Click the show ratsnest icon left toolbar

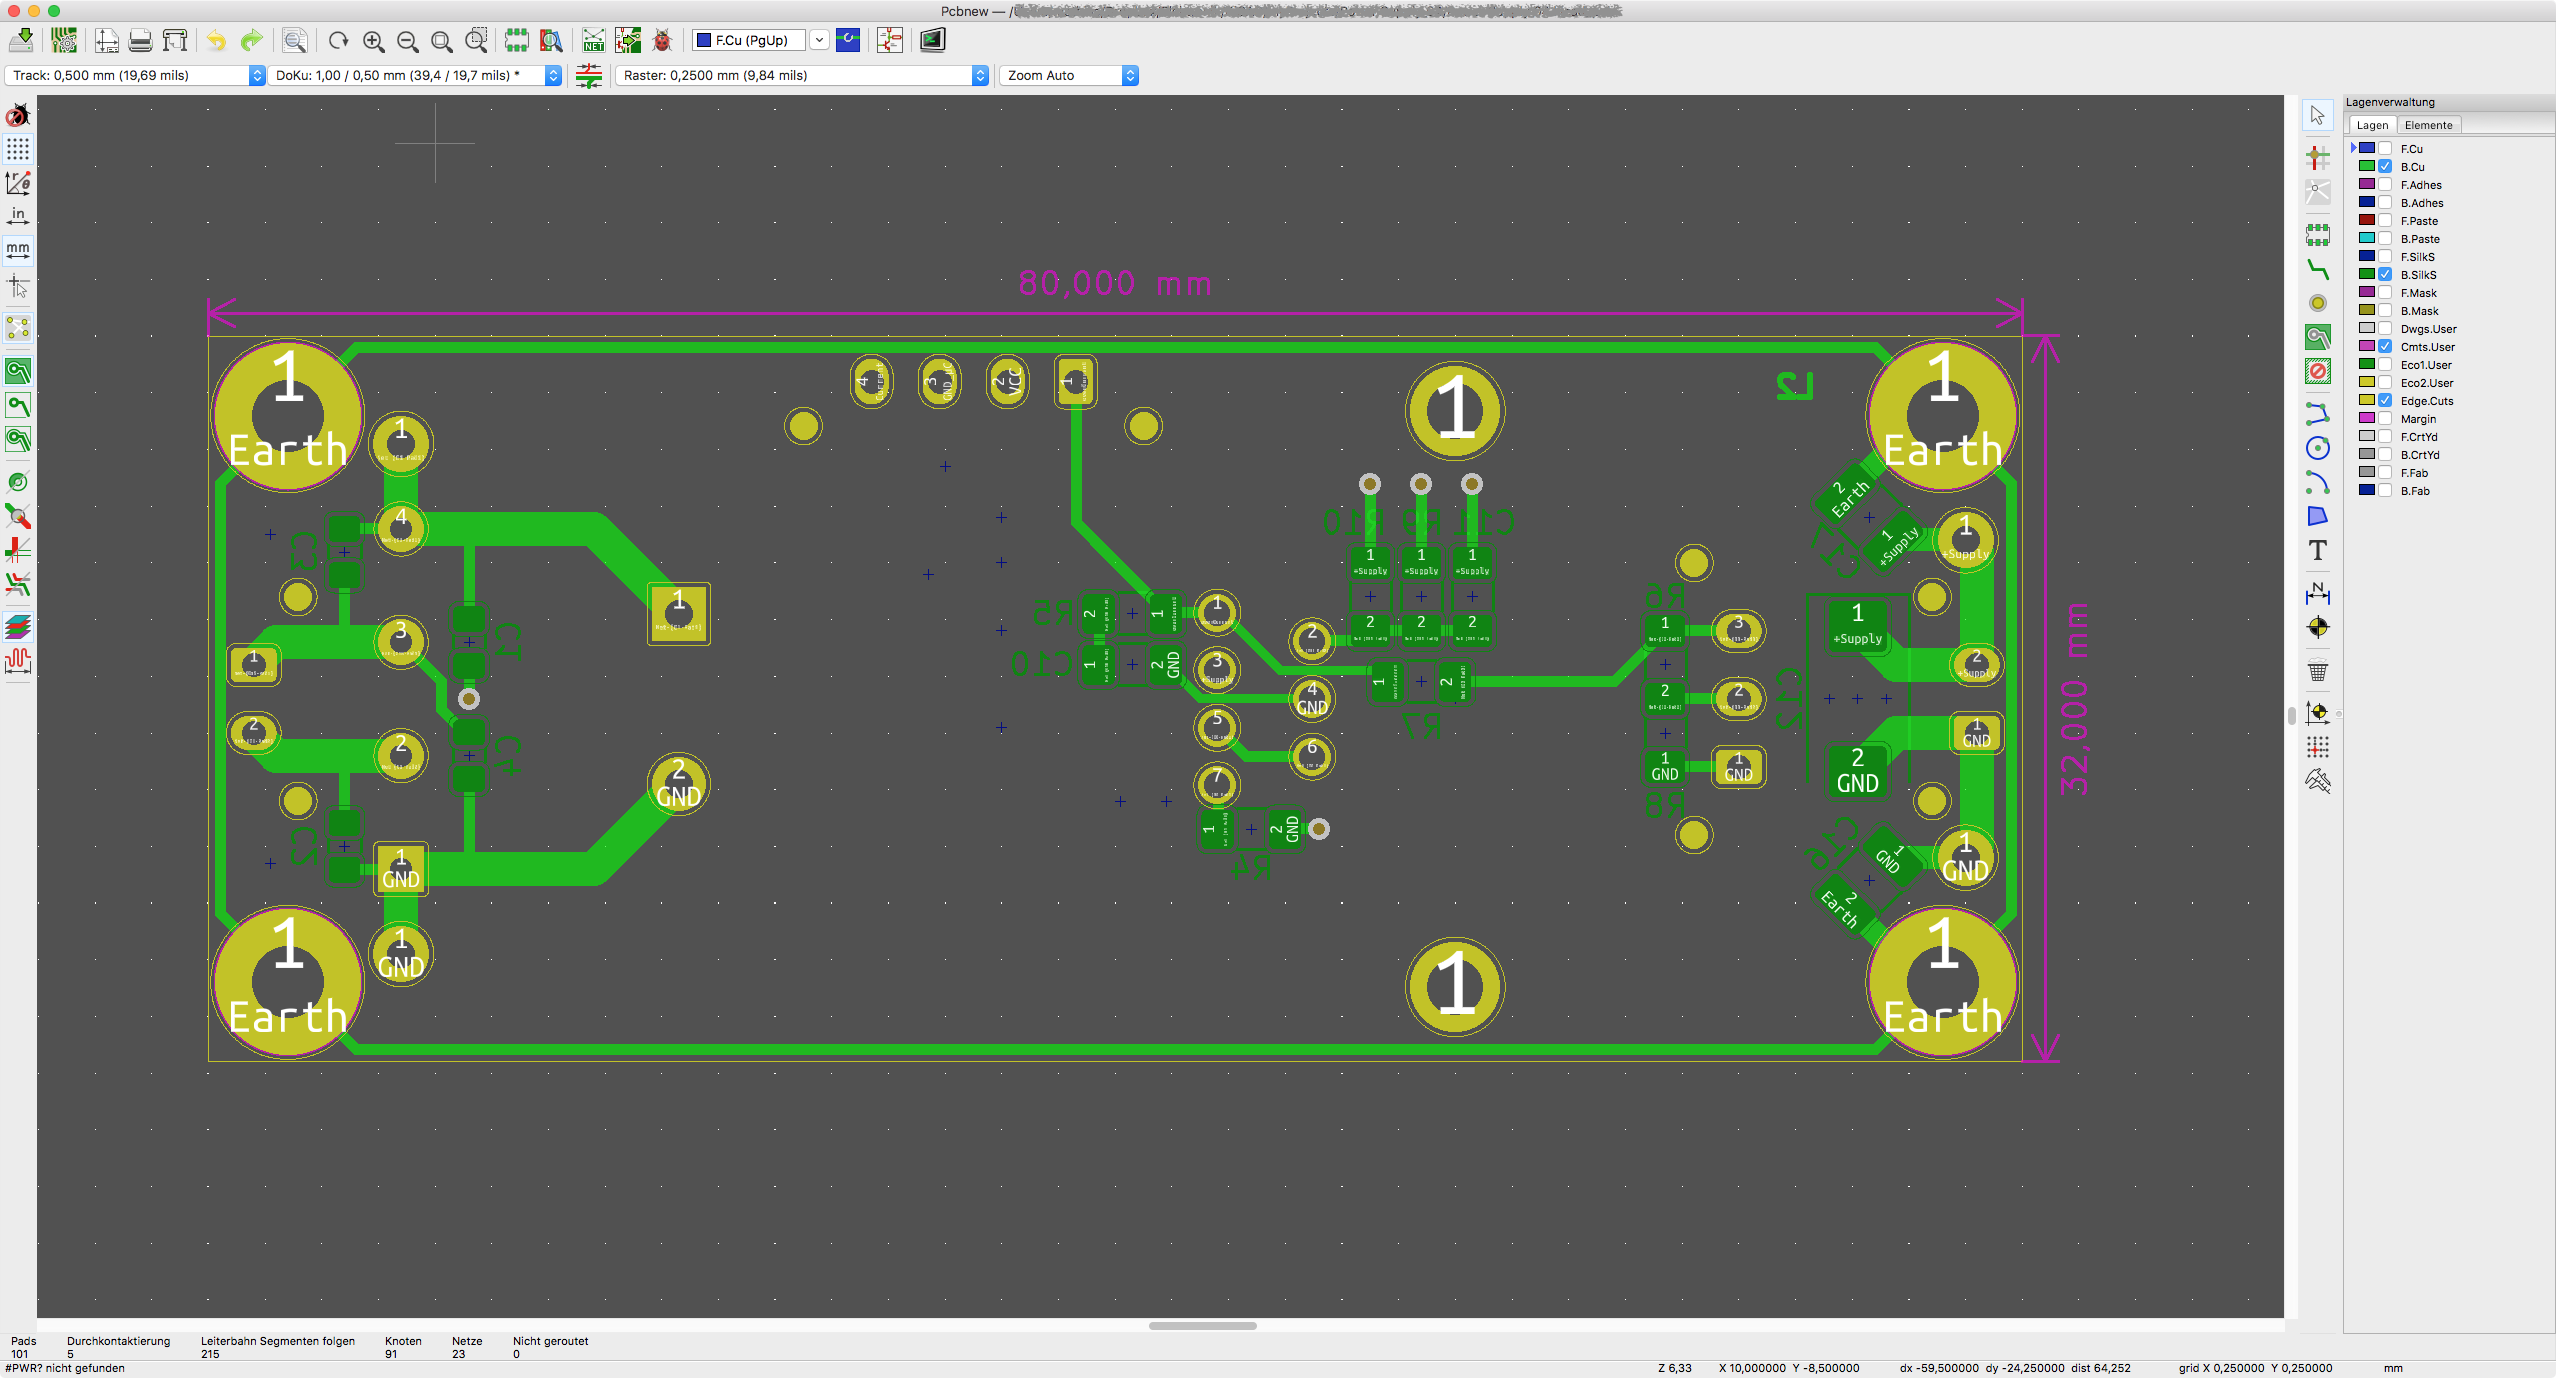pos(18,328)
